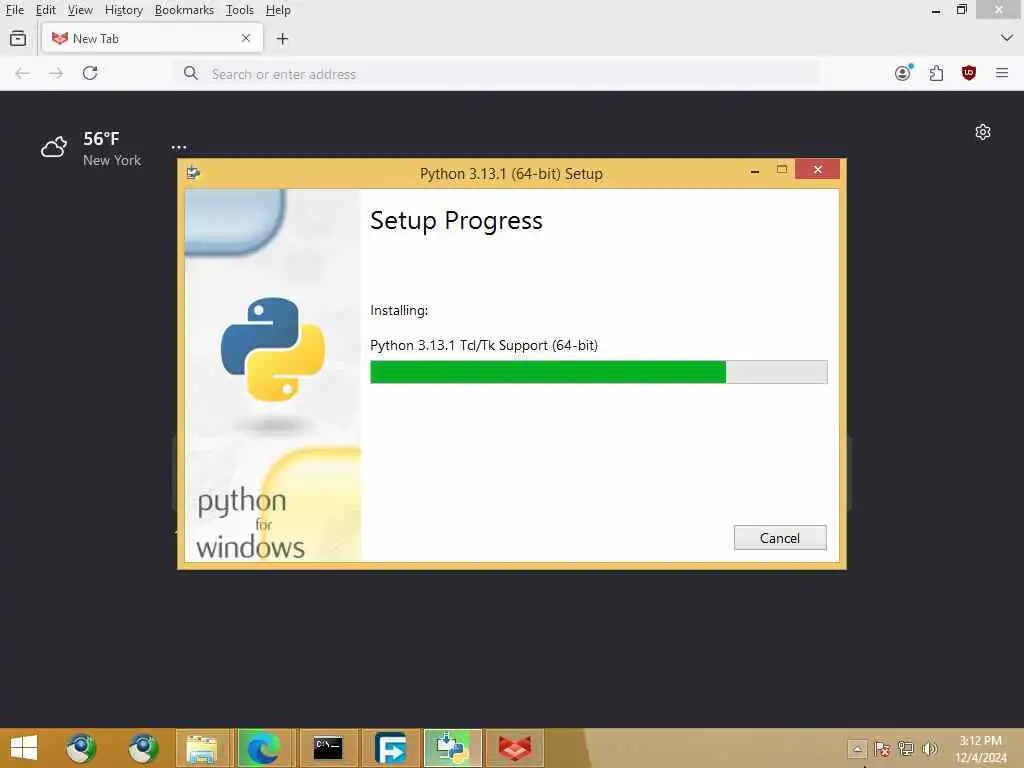Open the blue arrow app taskbar icon
The width and height of the screenshot is (1024, 768).
coord(390,748)
